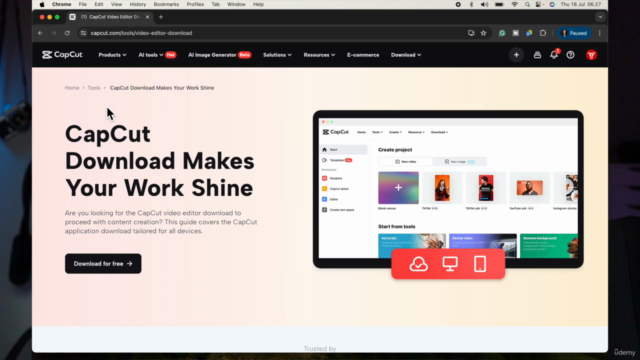Select the CapCut Video Editor browser tab
The width and height of the screenshot is (640, 360).
(110, 17)
